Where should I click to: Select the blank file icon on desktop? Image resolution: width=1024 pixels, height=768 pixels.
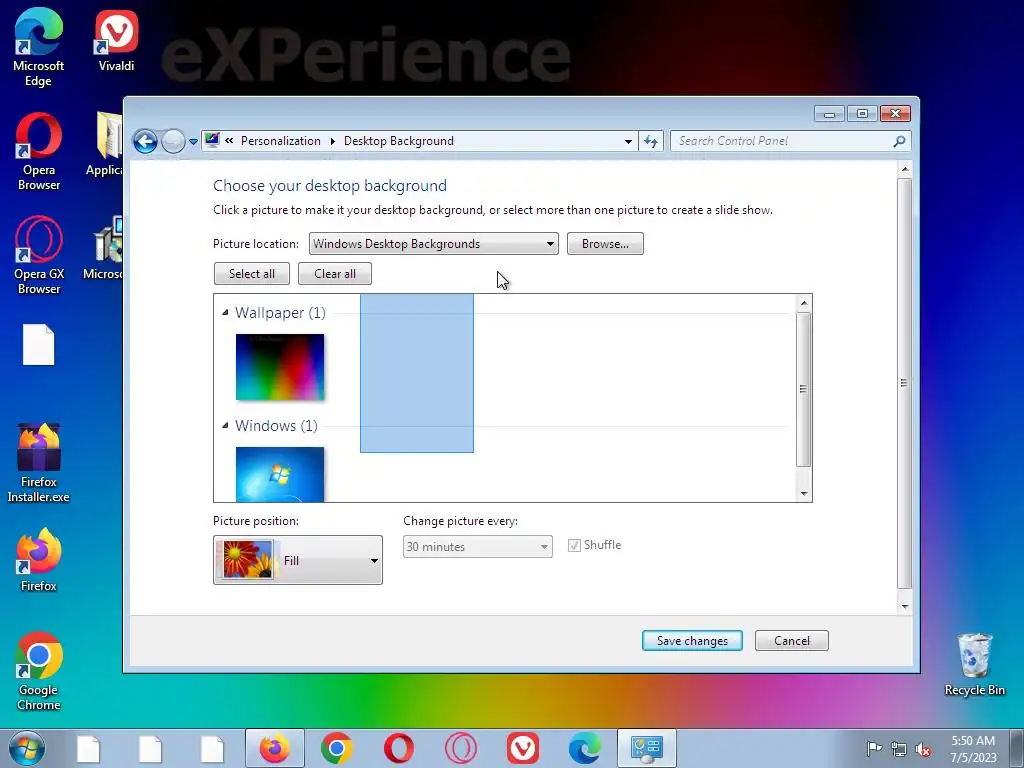(39, 344)
